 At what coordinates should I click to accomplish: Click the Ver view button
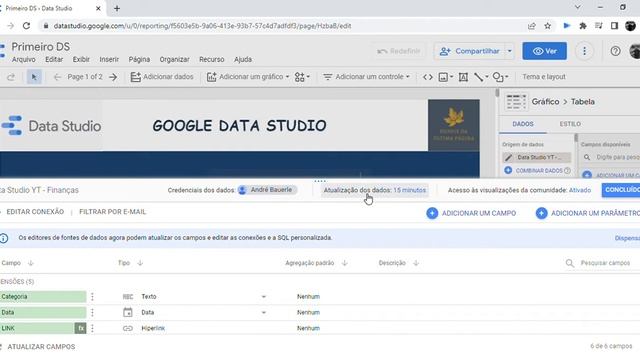tap(544, 51)
